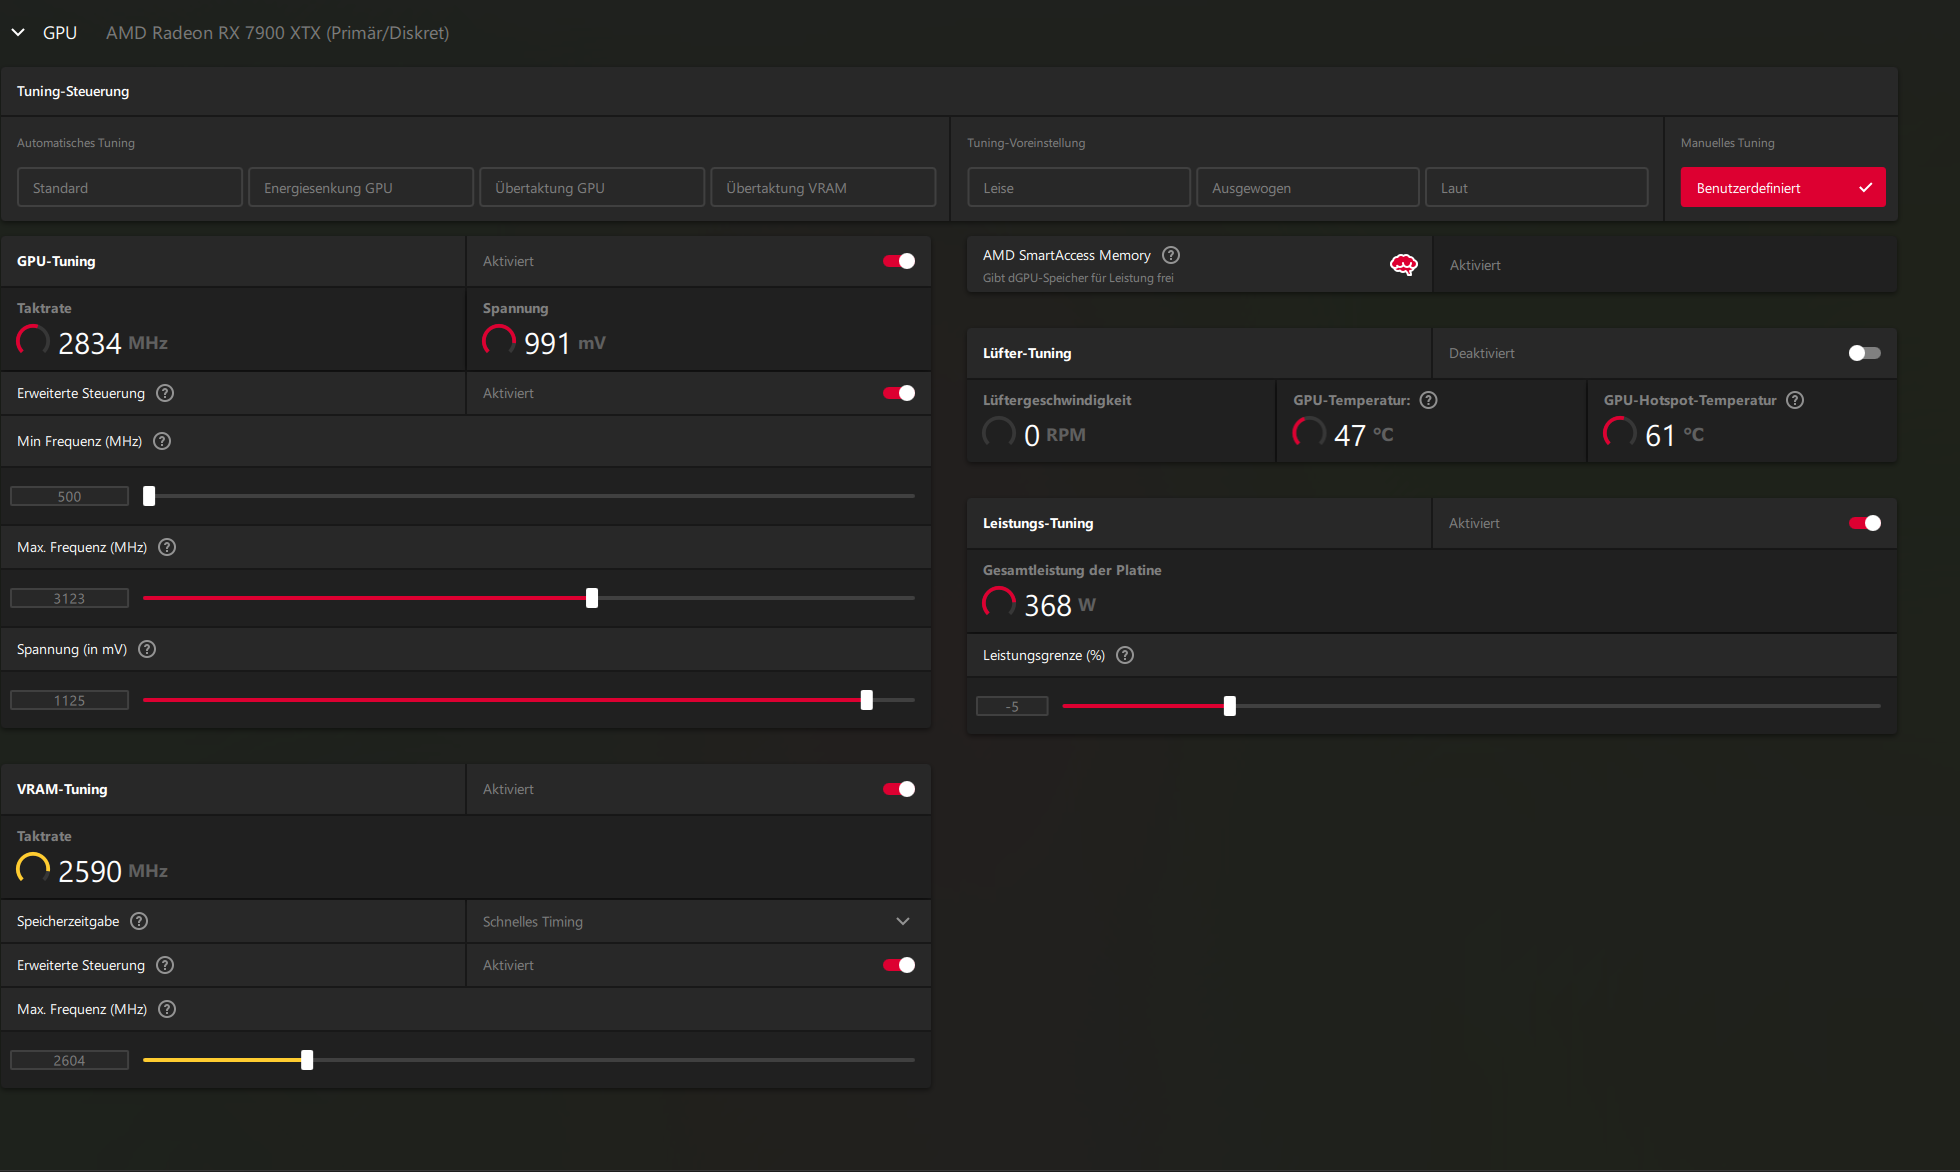Click help icon next to GPU-Temperatur
Viewport: 1960px width, 1172px height.
(x=1428, y=400)
